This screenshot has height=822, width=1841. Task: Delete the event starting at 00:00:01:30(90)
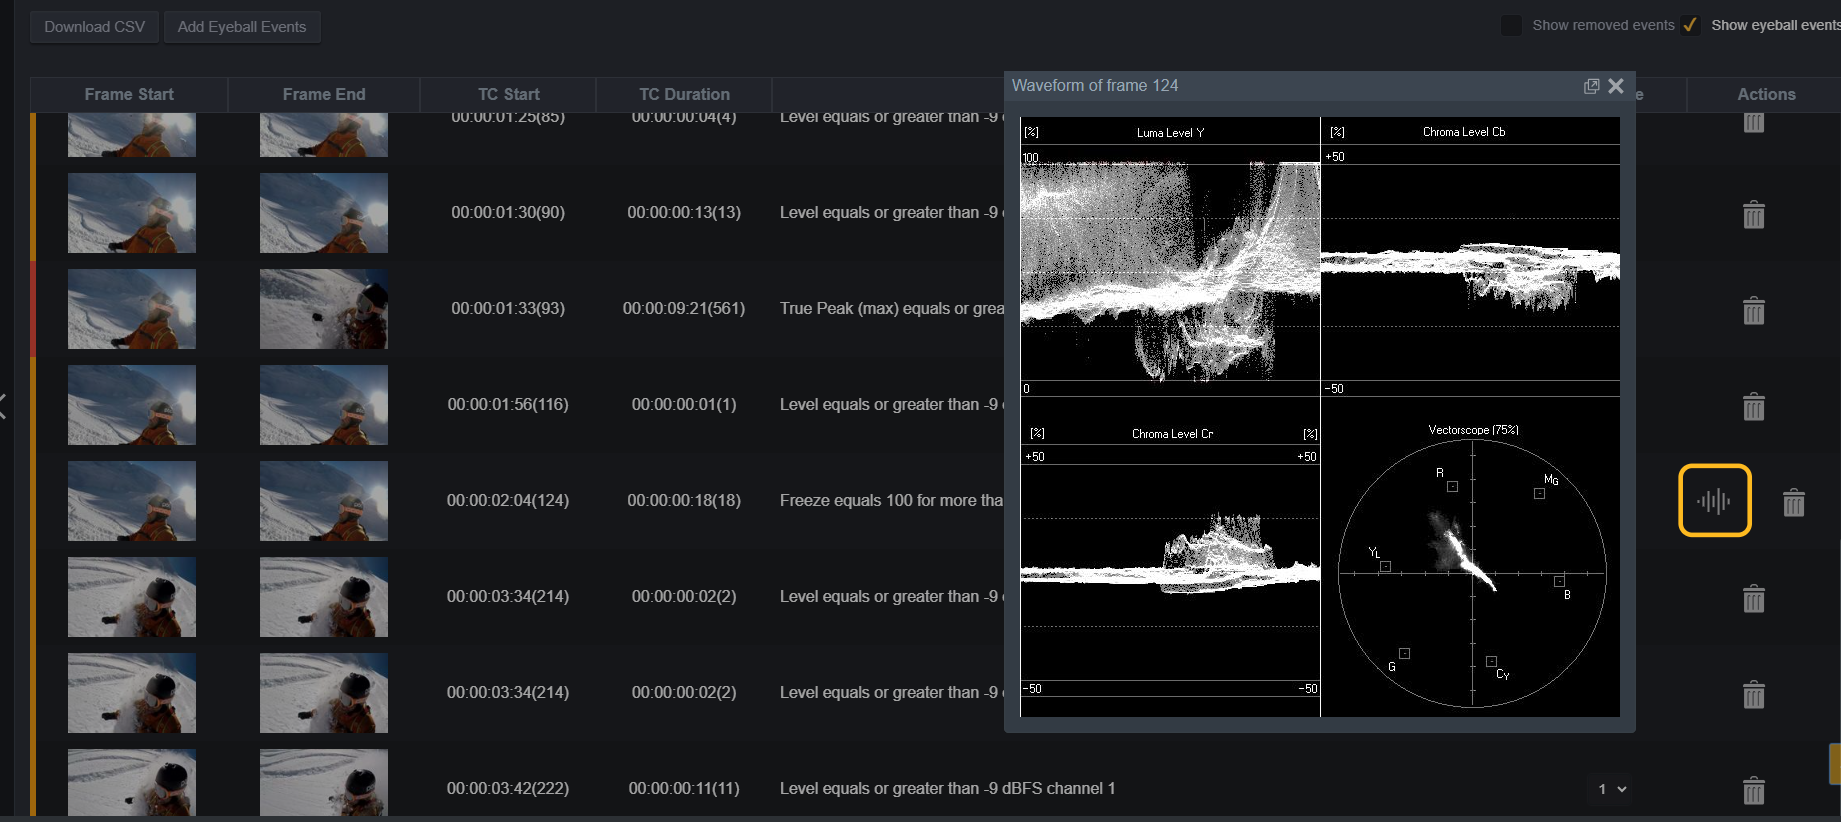pyautogui.click(x=1754, y=214)
